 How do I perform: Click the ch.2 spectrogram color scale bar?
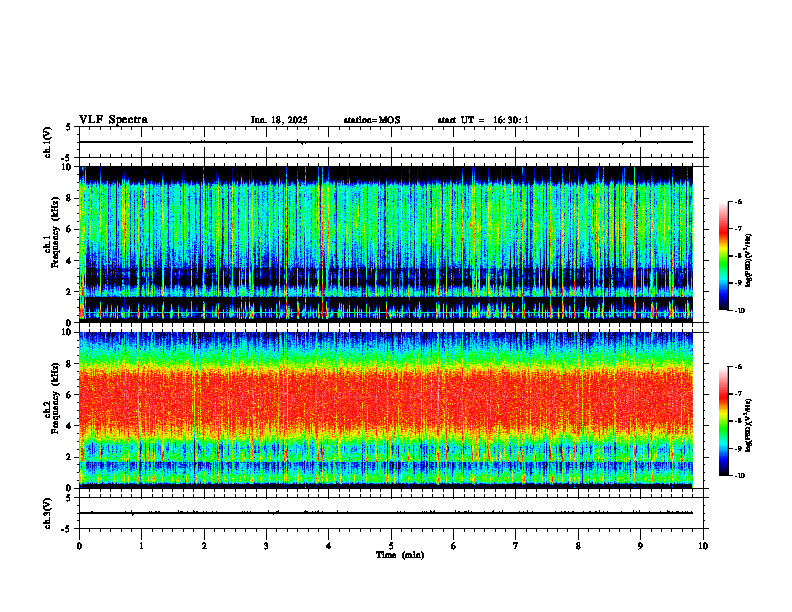(x=724, y=421)
